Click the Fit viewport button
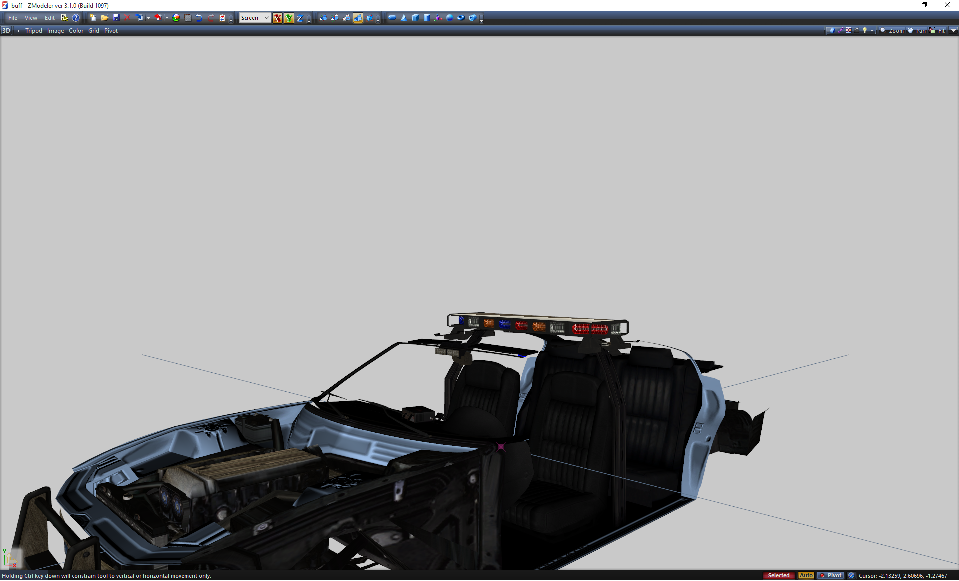 (938, 31)
